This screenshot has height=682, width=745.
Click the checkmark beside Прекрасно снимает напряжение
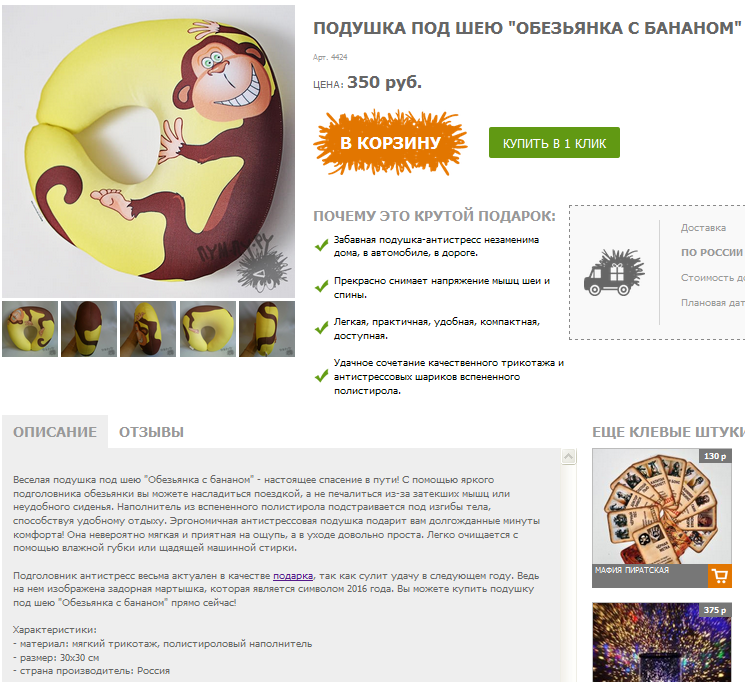click(322, 286)
